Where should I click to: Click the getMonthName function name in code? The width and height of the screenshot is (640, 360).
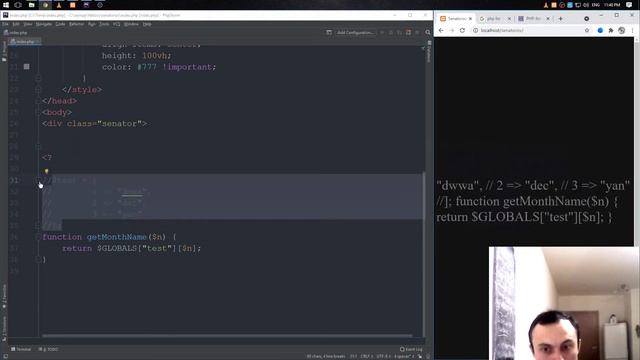116,237
